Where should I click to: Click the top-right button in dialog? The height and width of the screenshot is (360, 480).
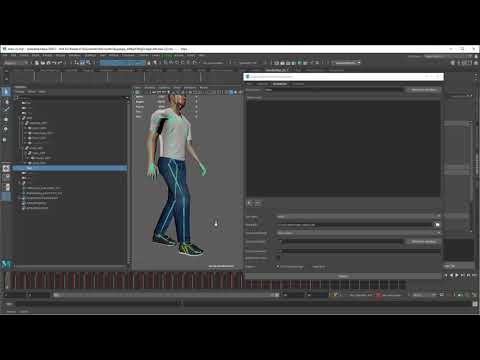click(x=424, y=90)
